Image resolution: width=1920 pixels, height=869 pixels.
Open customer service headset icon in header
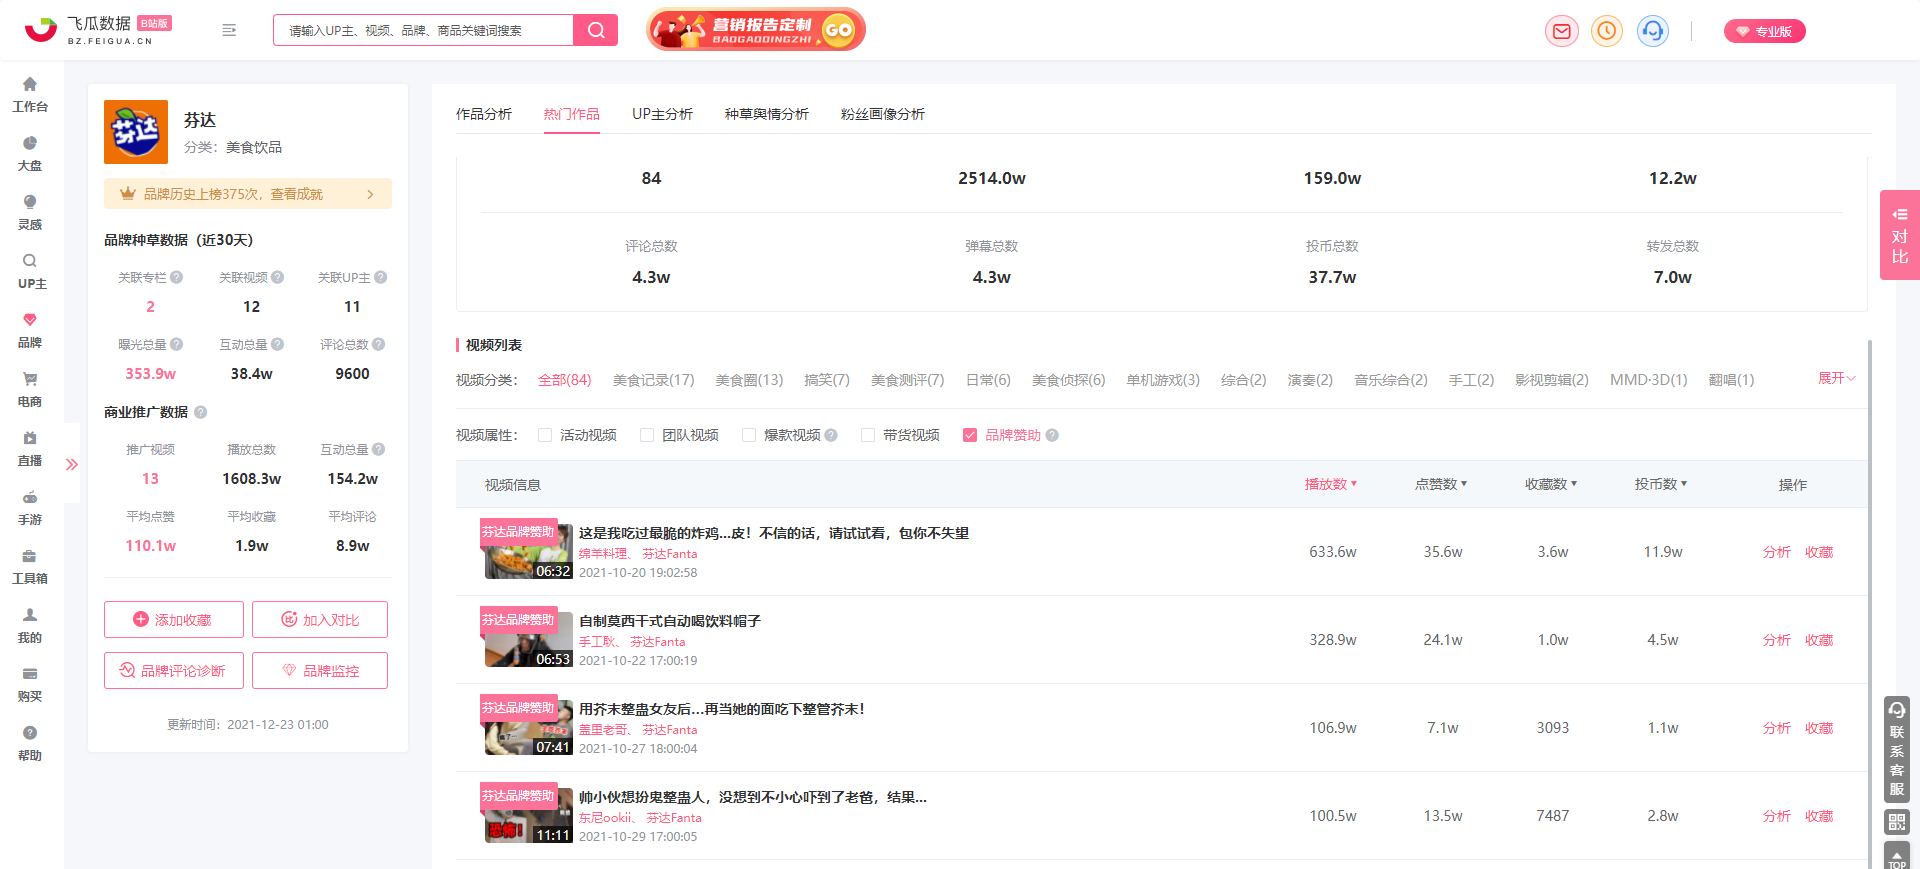[x=1653, y=31]
